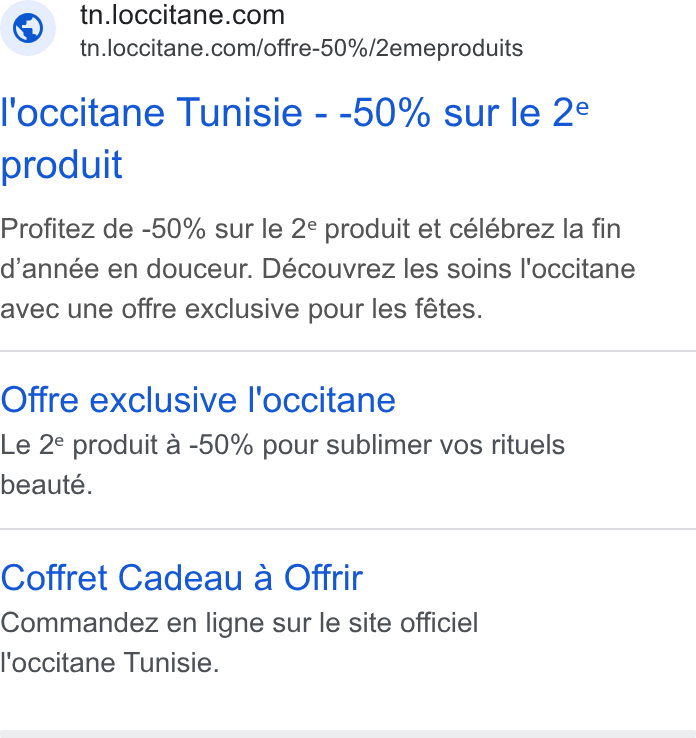This screenshot has height=738, width=696.
Task: Click the 'sublimer vos rituels' description line
Action: [x=282, y=445]
